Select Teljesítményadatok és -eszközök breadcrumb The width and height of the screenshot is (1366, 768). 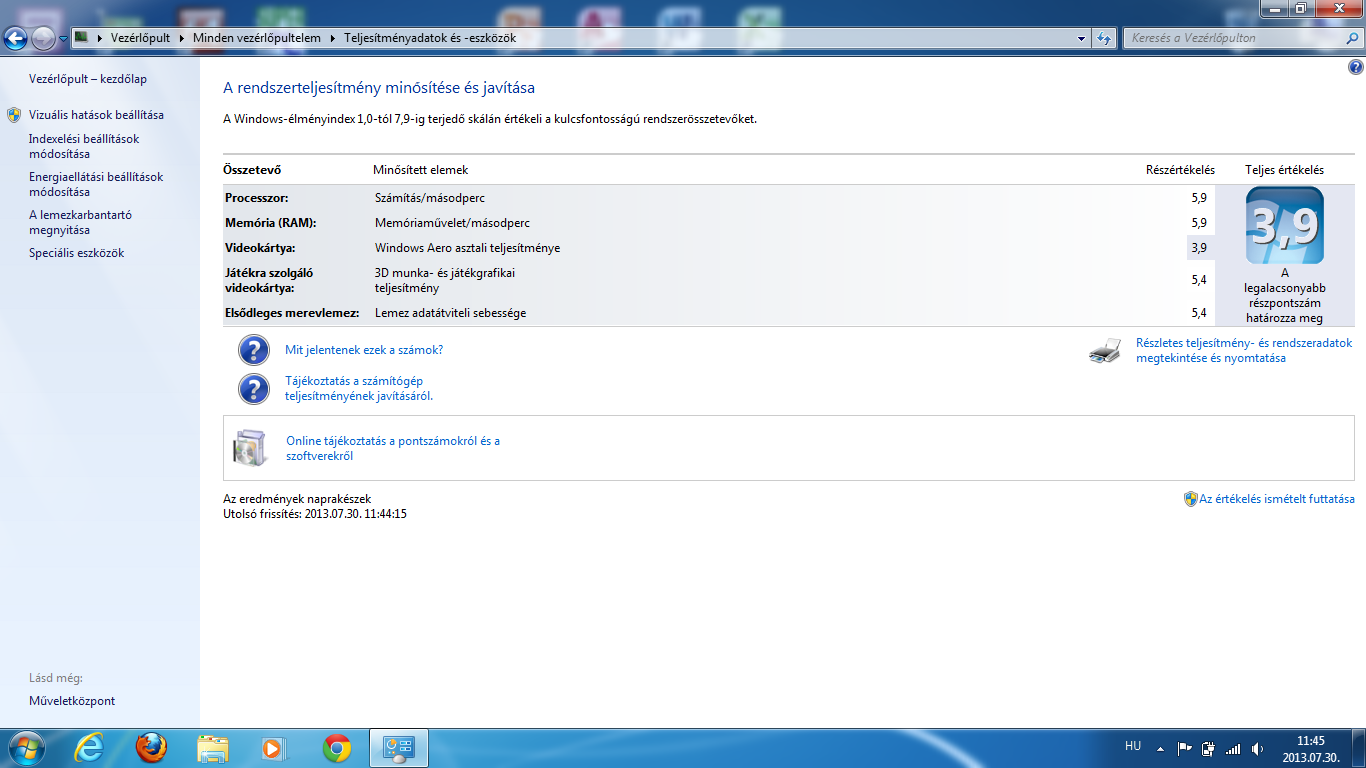click(431, 38)
